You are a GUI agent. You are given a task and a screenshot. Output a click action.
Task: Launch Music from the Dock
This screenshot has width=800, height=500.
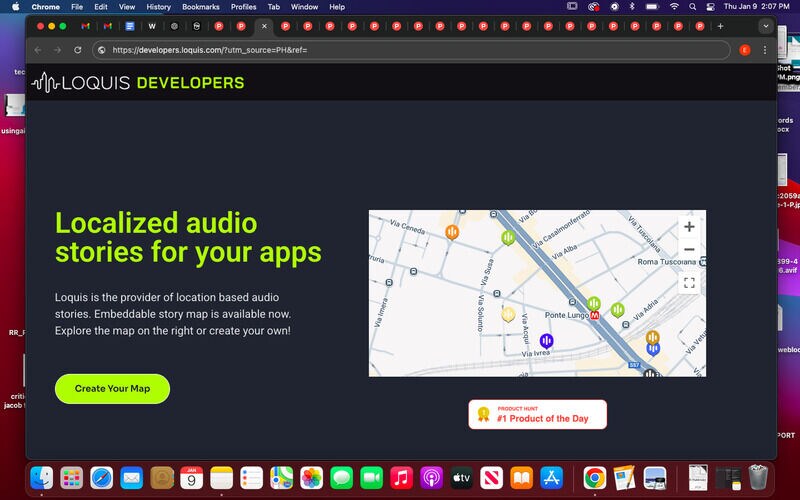coord(402,478)
